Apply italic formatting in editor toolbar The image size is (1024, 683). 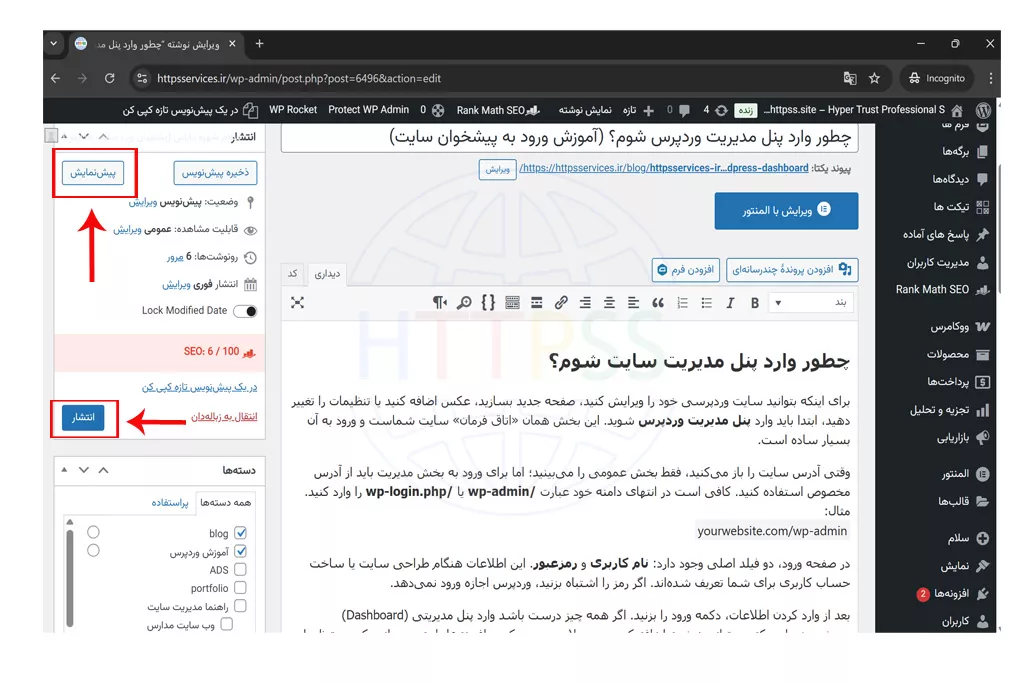(731, 302)
